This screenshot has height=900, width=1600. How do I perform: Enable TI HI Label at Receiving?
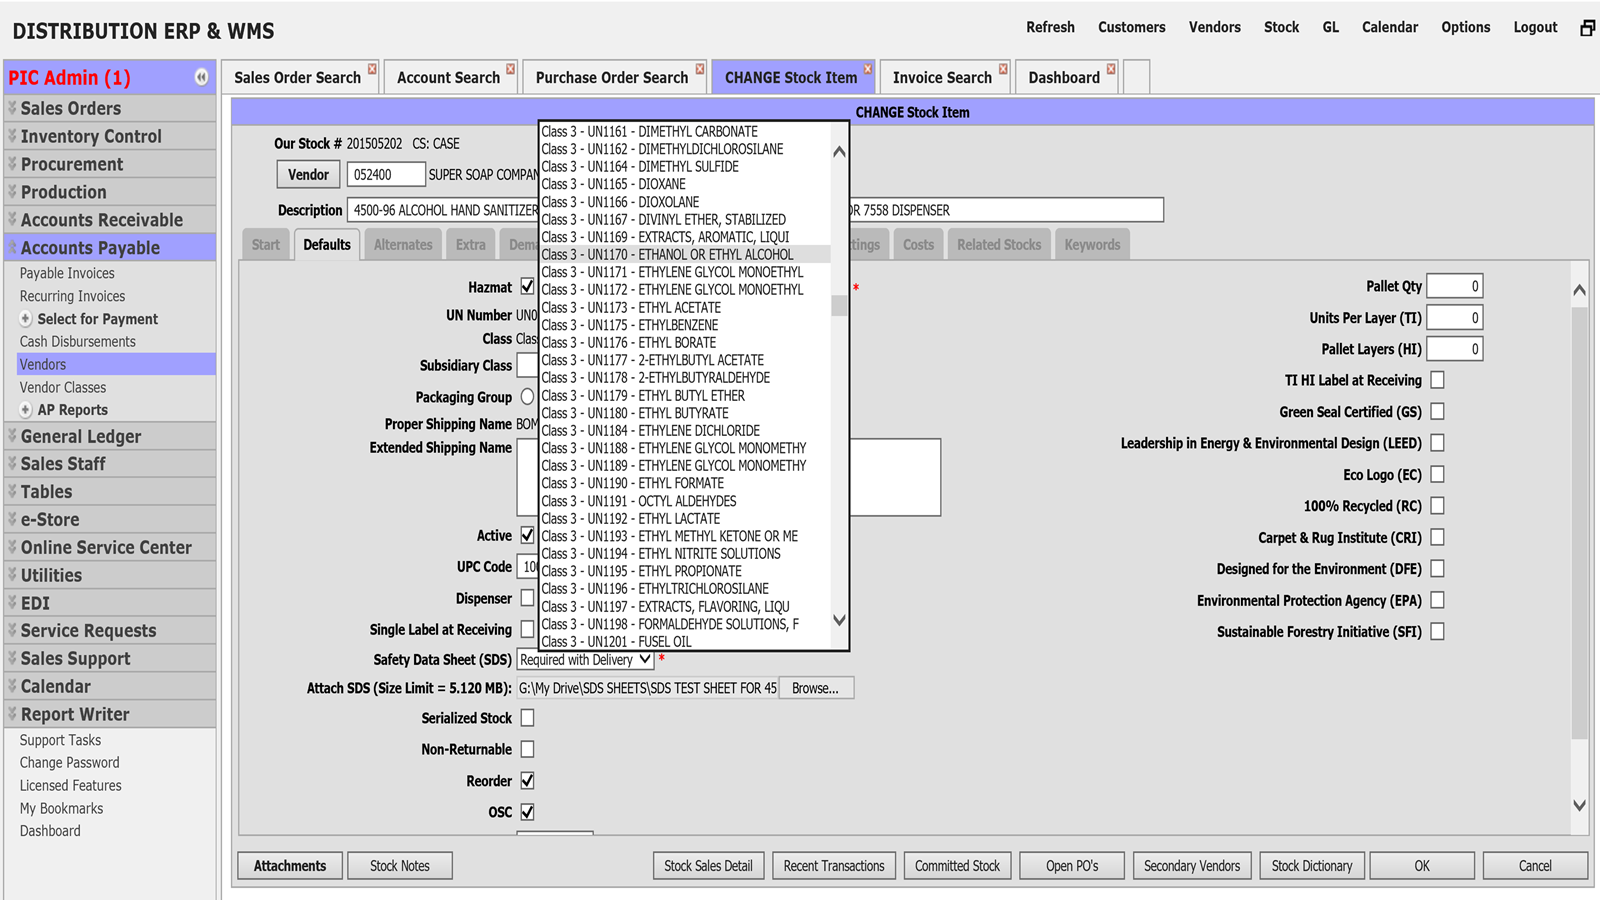coord(1437,380)
